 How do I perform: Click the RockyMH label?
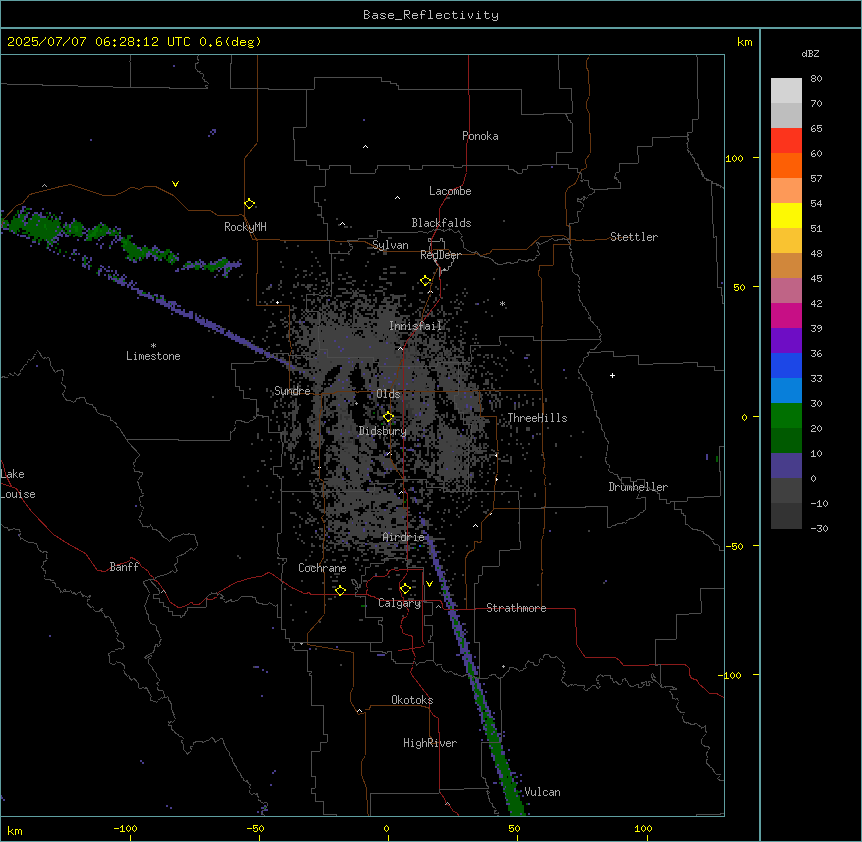tap(245, 227)
